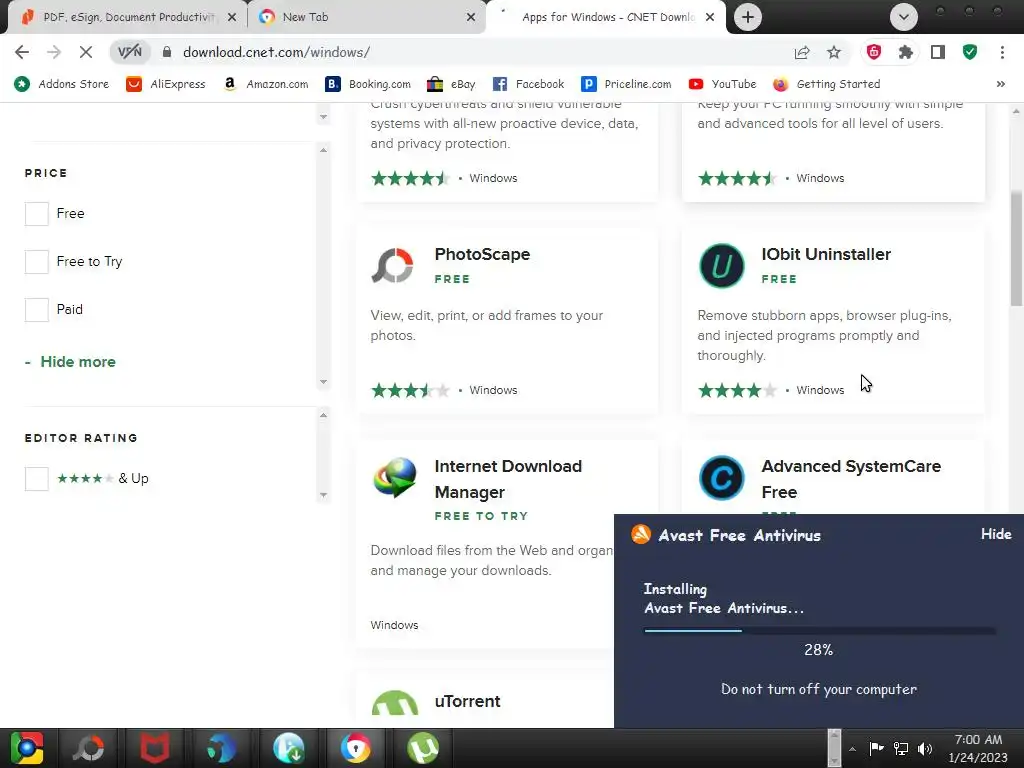1024x768 pixels.
Task: Open the Extensions puzzle icon
Action: click(x=905, y=52)
